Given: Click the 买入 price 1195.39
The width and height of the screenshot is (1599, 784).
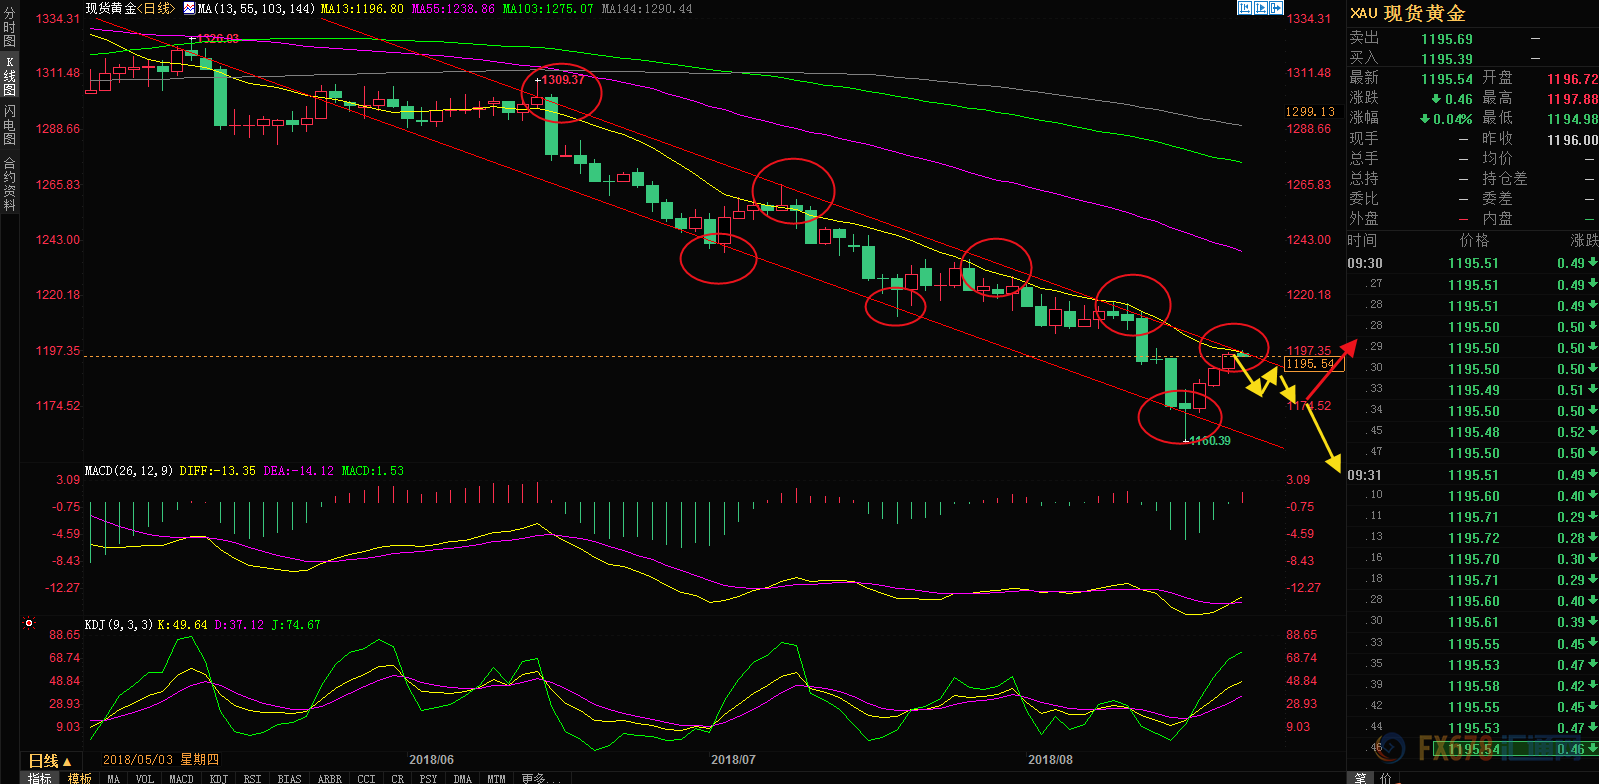Looking at the screenshot, I should (1446, 59).
